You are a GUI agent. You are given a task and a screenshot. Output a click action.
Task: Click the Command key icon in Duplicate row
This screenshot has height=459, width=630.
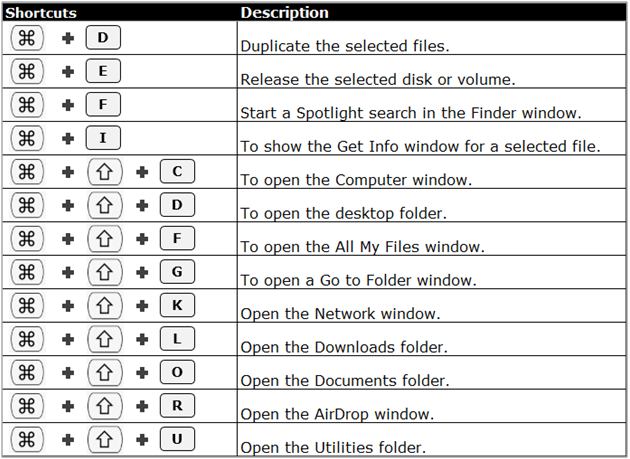click(x=27, y=38)
